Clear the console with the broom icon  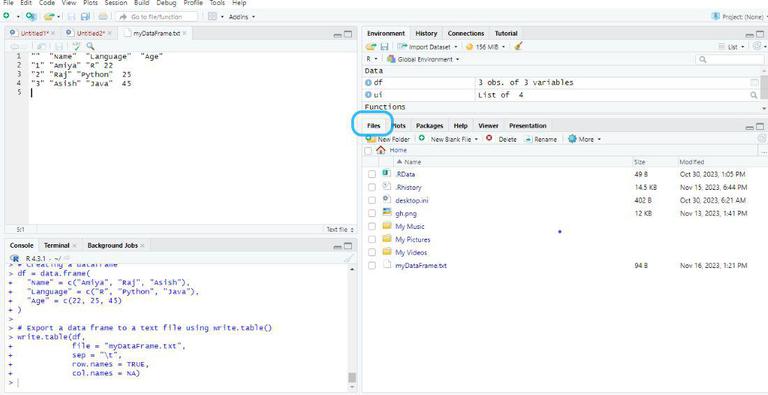349,258
